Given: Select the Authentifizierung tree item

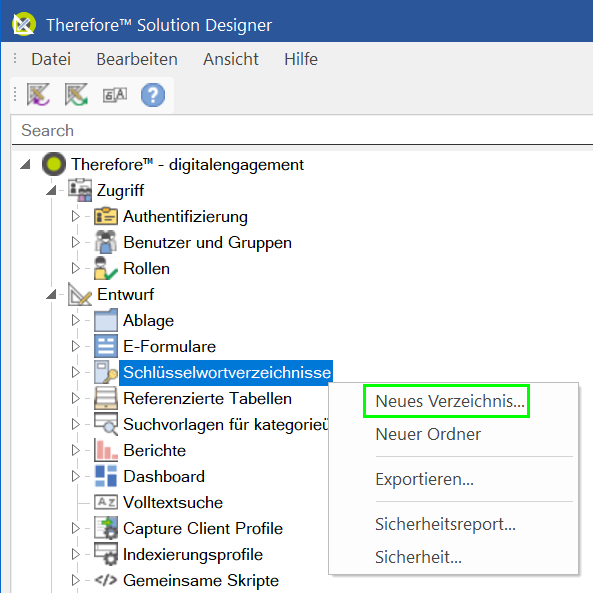Looking at the screenshot, I should 185,216.
